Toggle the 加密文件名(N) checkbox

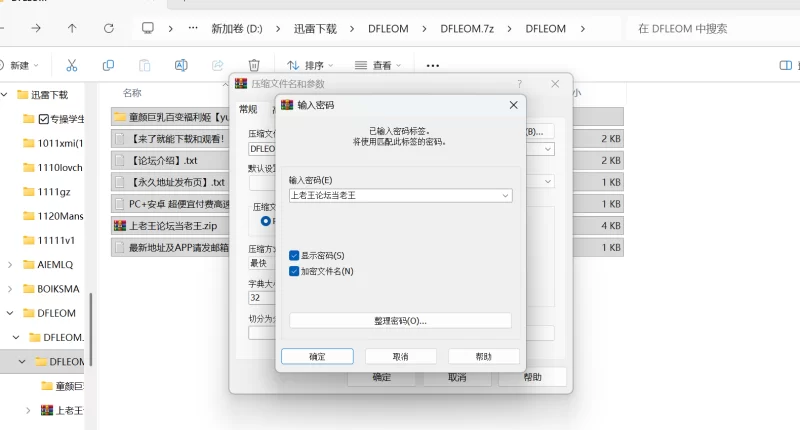point(294,271)
